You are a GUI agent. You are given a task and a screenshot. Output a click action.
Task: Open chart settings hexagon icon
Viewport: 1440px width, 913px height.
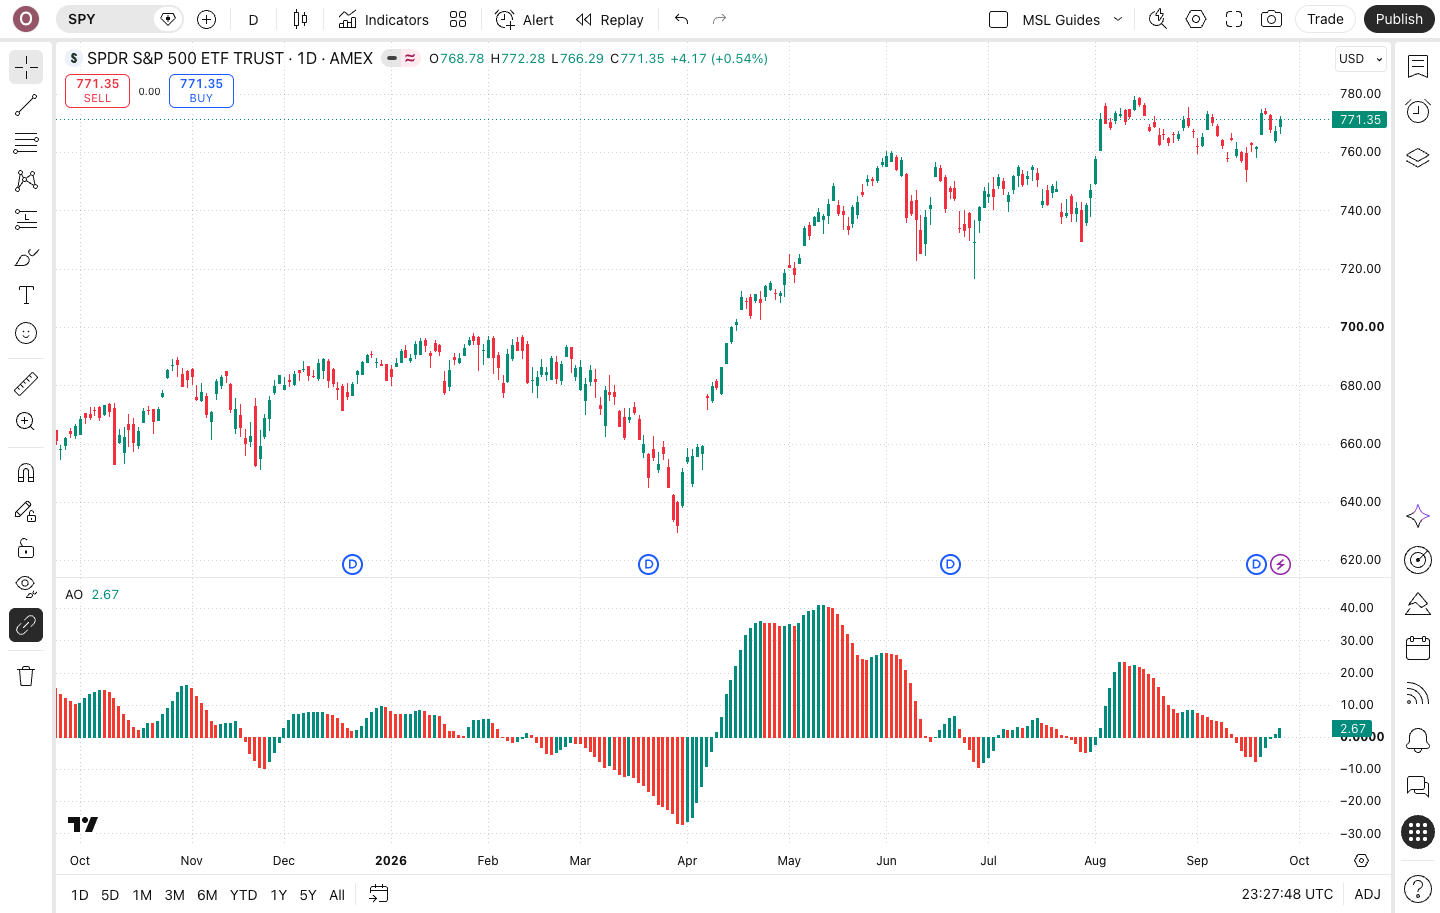[1196, 19]
